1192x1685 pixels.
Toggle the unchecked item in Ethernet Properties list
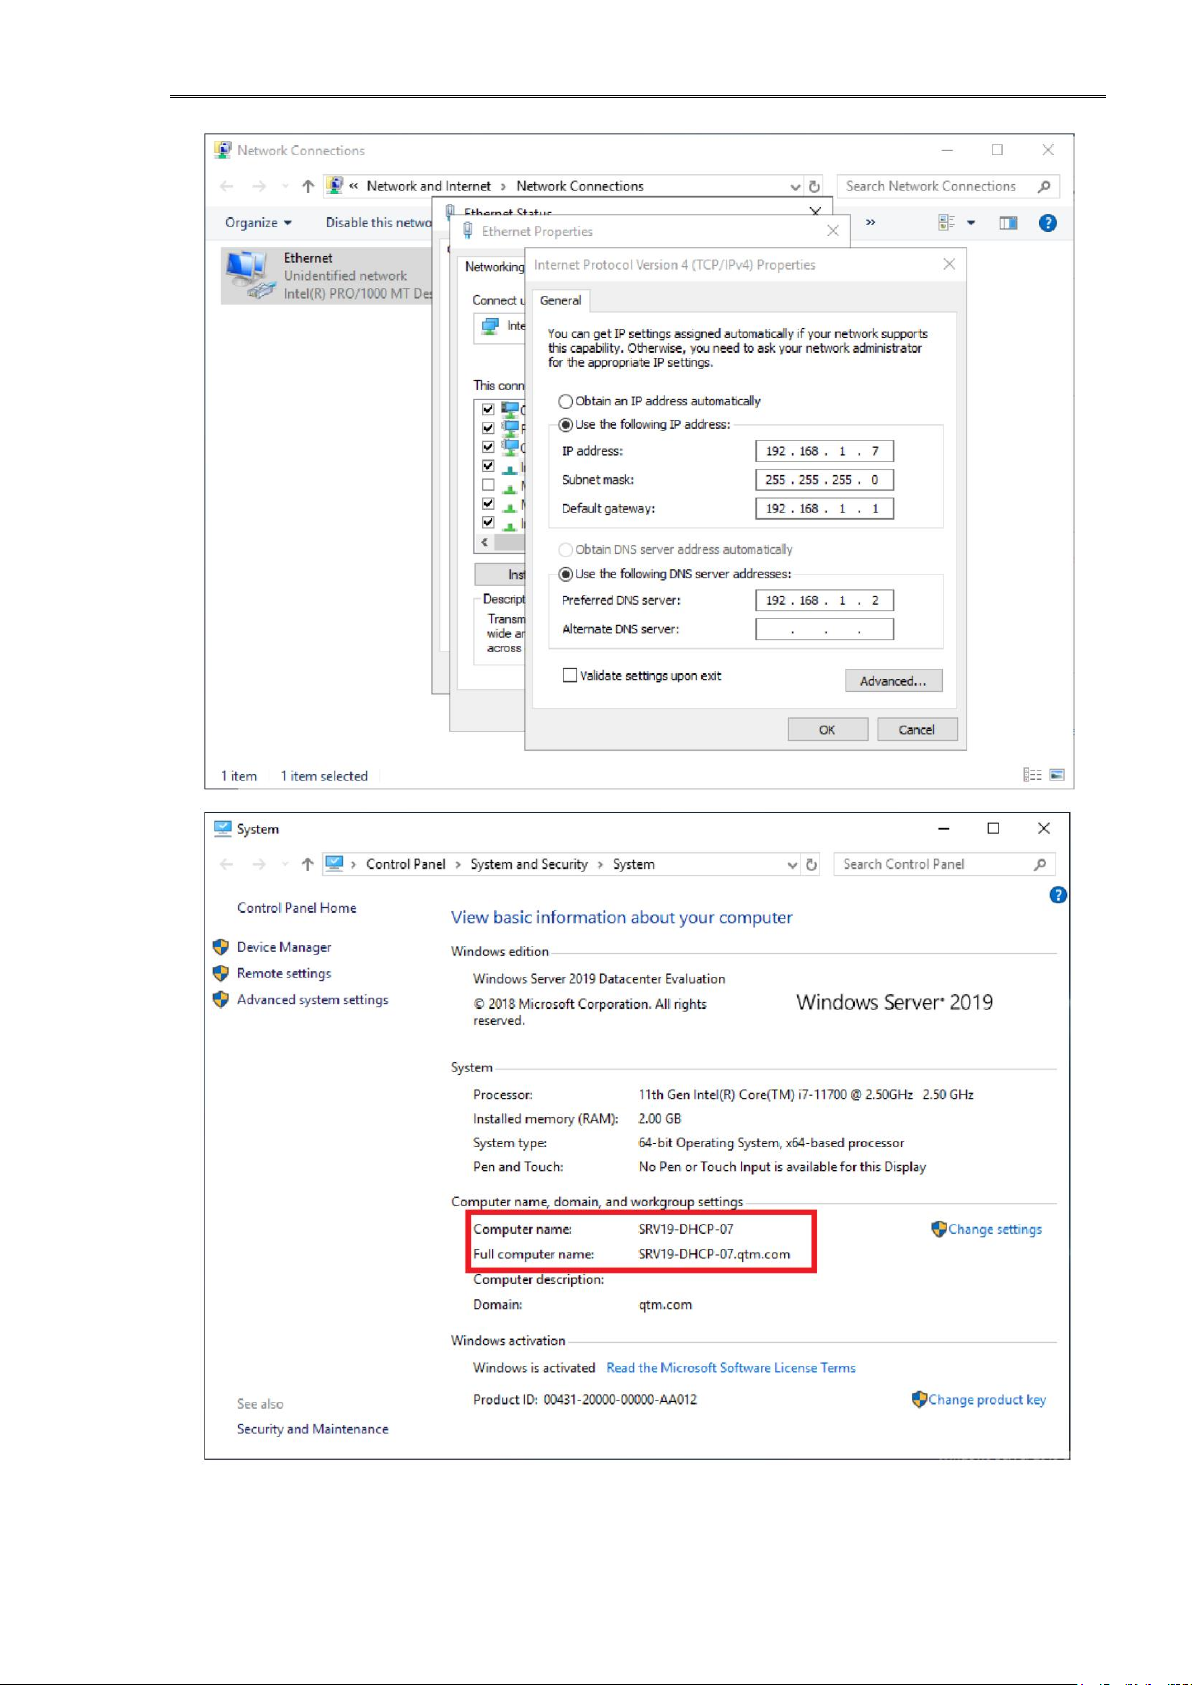(x=488, y=485)
